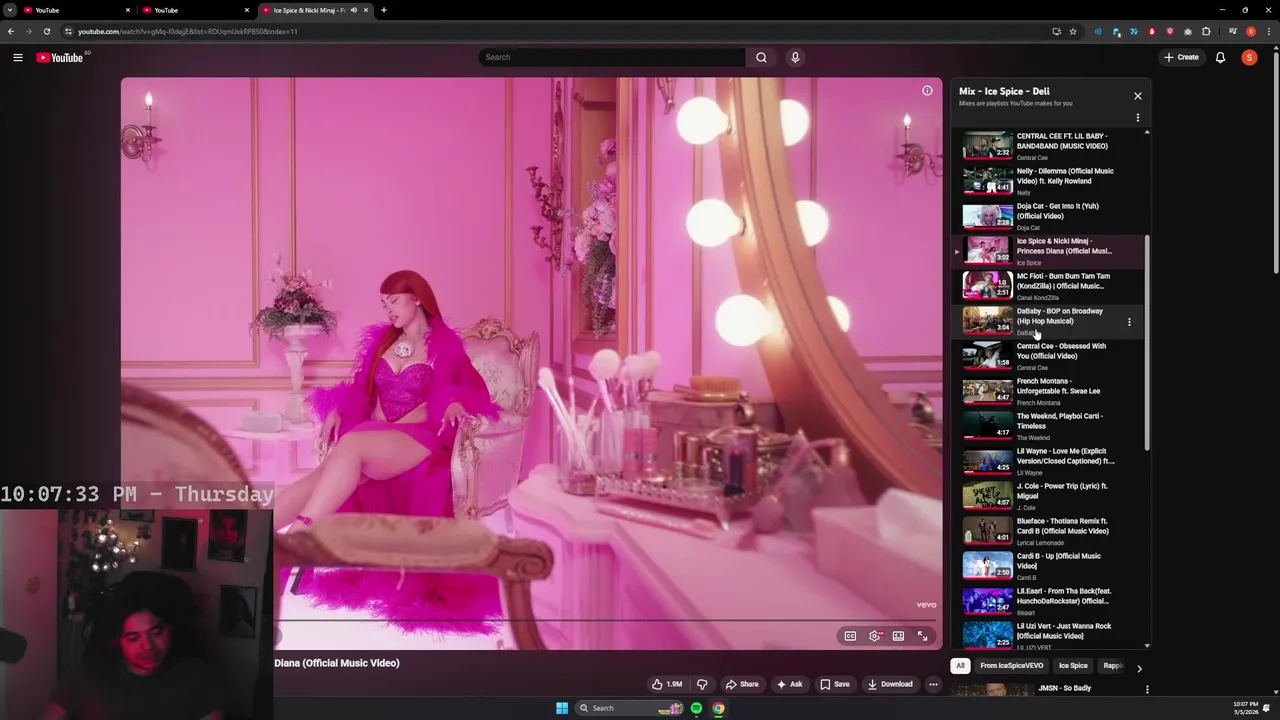1280x720 pixels.
Task: Like the video with thumbs up
Action: pyautogui.click(x=667, y=684)
